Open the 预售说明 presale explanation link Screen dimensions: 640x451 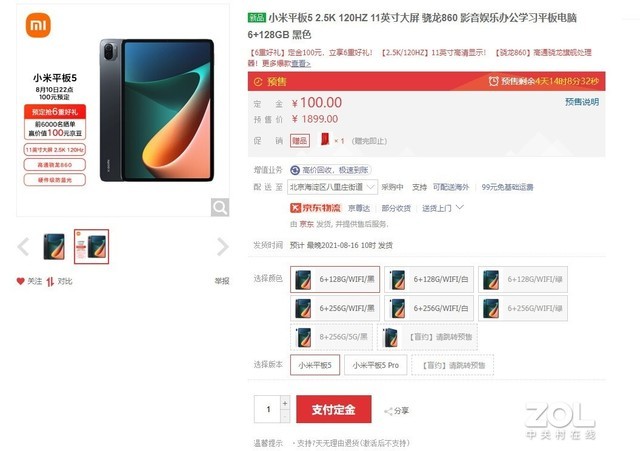[582, 102]
